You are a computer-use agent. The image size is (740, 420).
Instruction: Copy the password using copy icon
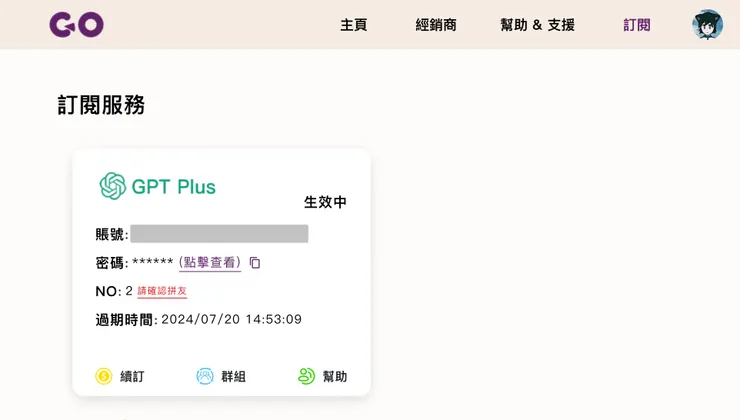(x=255, y=263)
